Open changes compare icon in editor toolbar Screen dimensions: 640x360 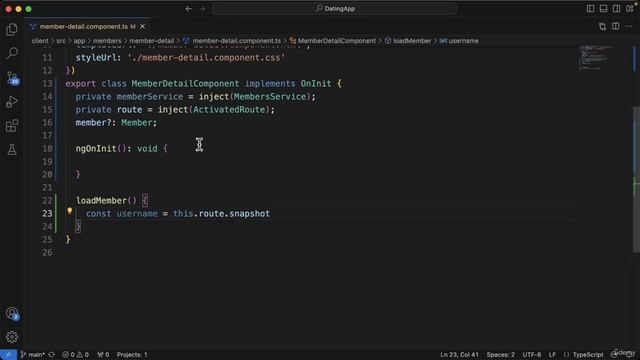pos(602,27)
